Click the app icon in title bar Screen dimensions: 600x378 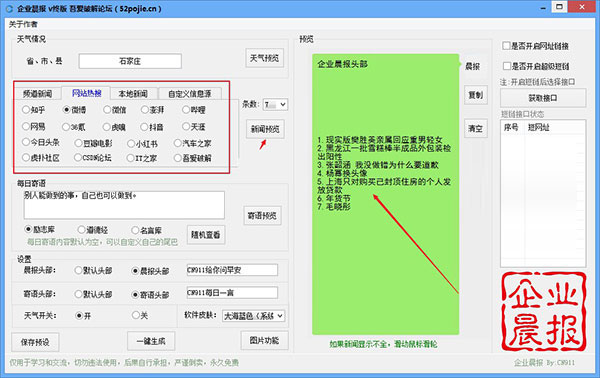[9, 8]
